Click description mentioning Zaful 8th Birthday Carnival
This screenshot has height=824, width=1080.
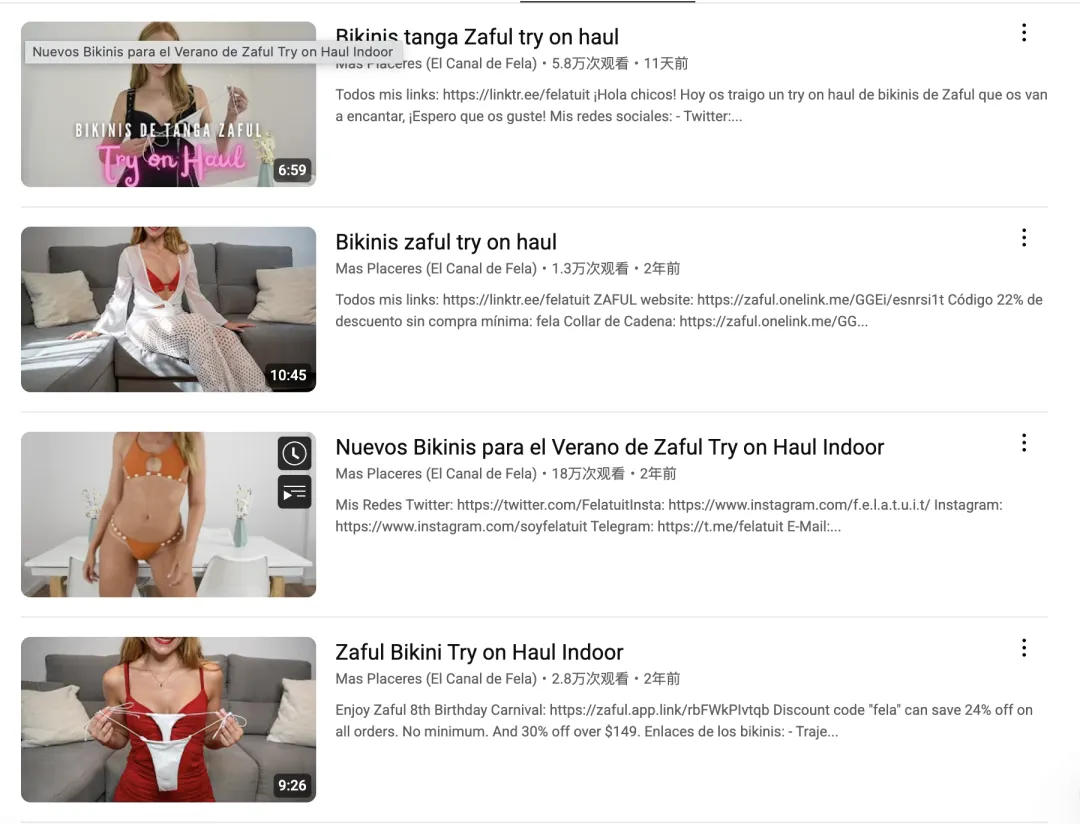tap(684, 721)
